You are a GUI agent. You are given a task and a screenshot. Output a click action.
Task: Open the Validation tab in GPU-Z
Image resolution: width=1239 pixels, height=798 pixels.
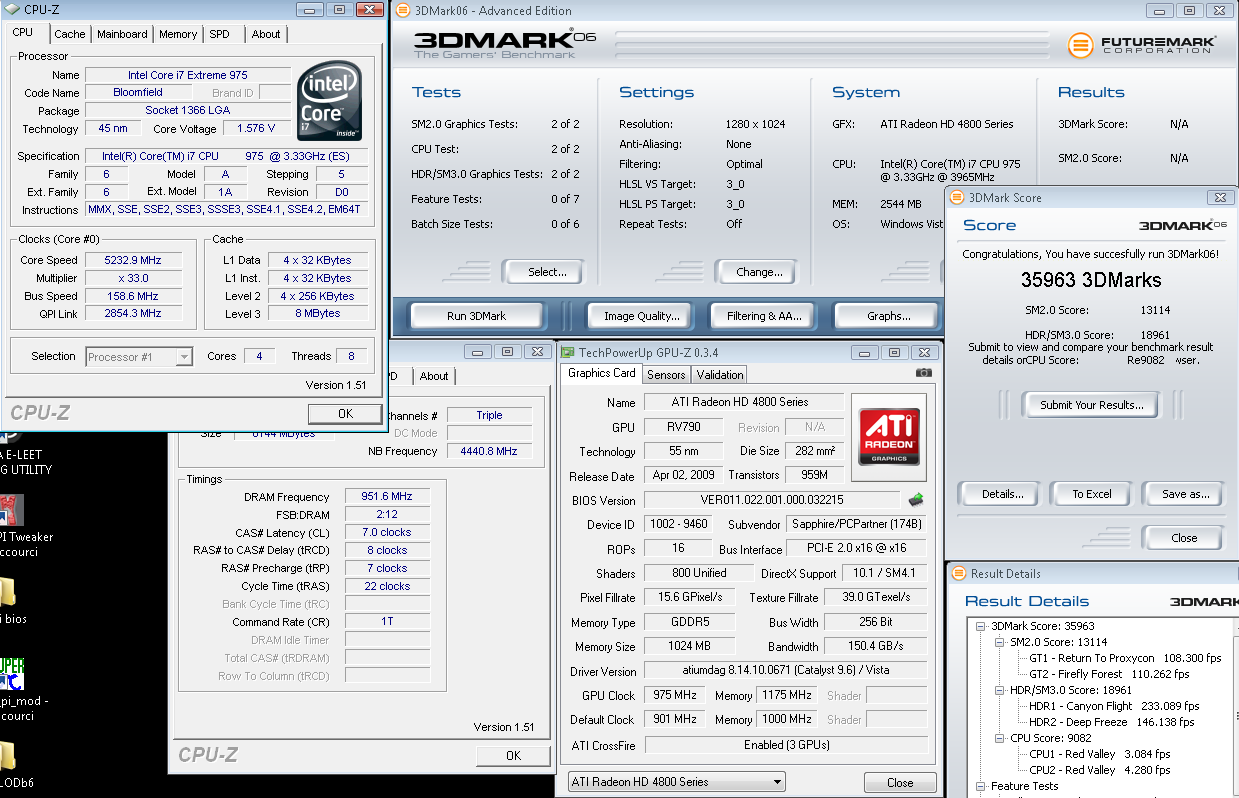(x=720, y=374)
